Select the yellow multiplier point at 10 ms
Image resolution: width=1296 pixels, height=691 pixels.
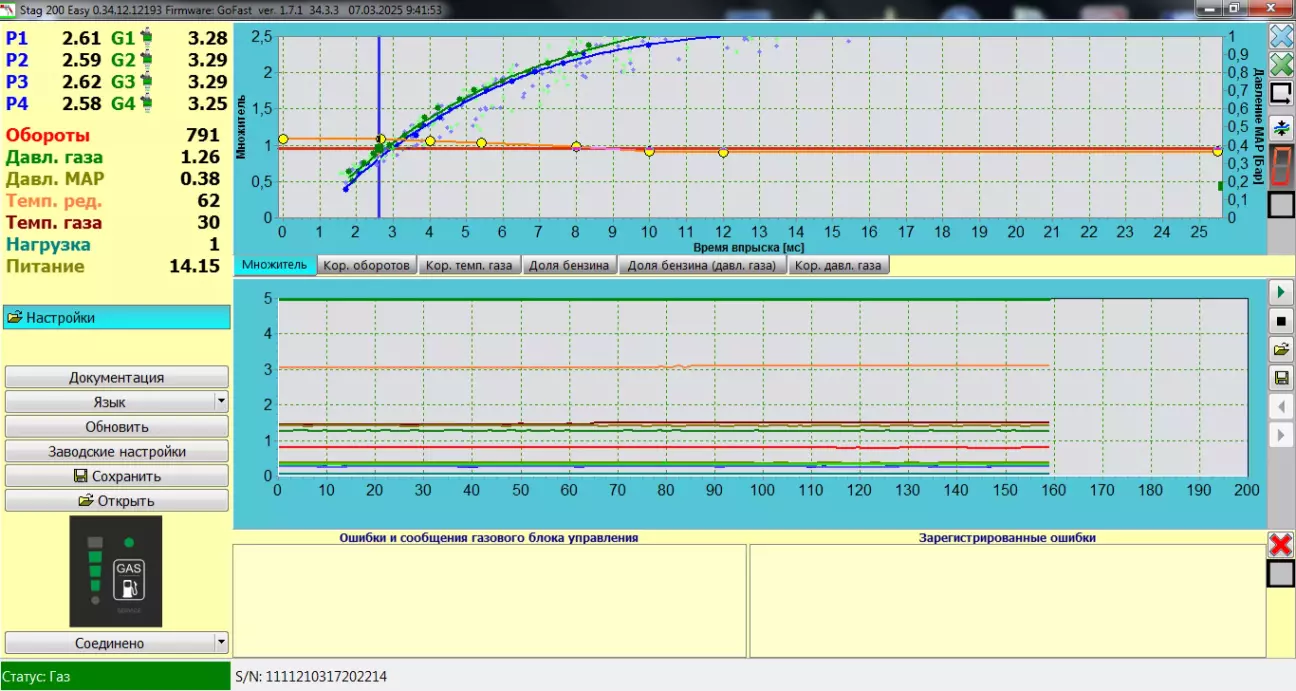click(x=650, y=151)
